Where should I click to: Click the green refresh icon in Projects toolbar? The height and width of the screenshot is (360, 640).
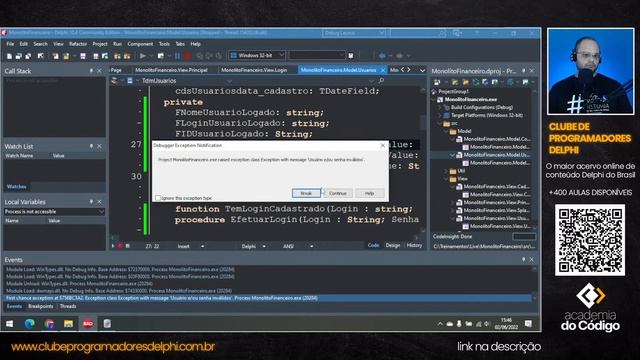(476, 82)
